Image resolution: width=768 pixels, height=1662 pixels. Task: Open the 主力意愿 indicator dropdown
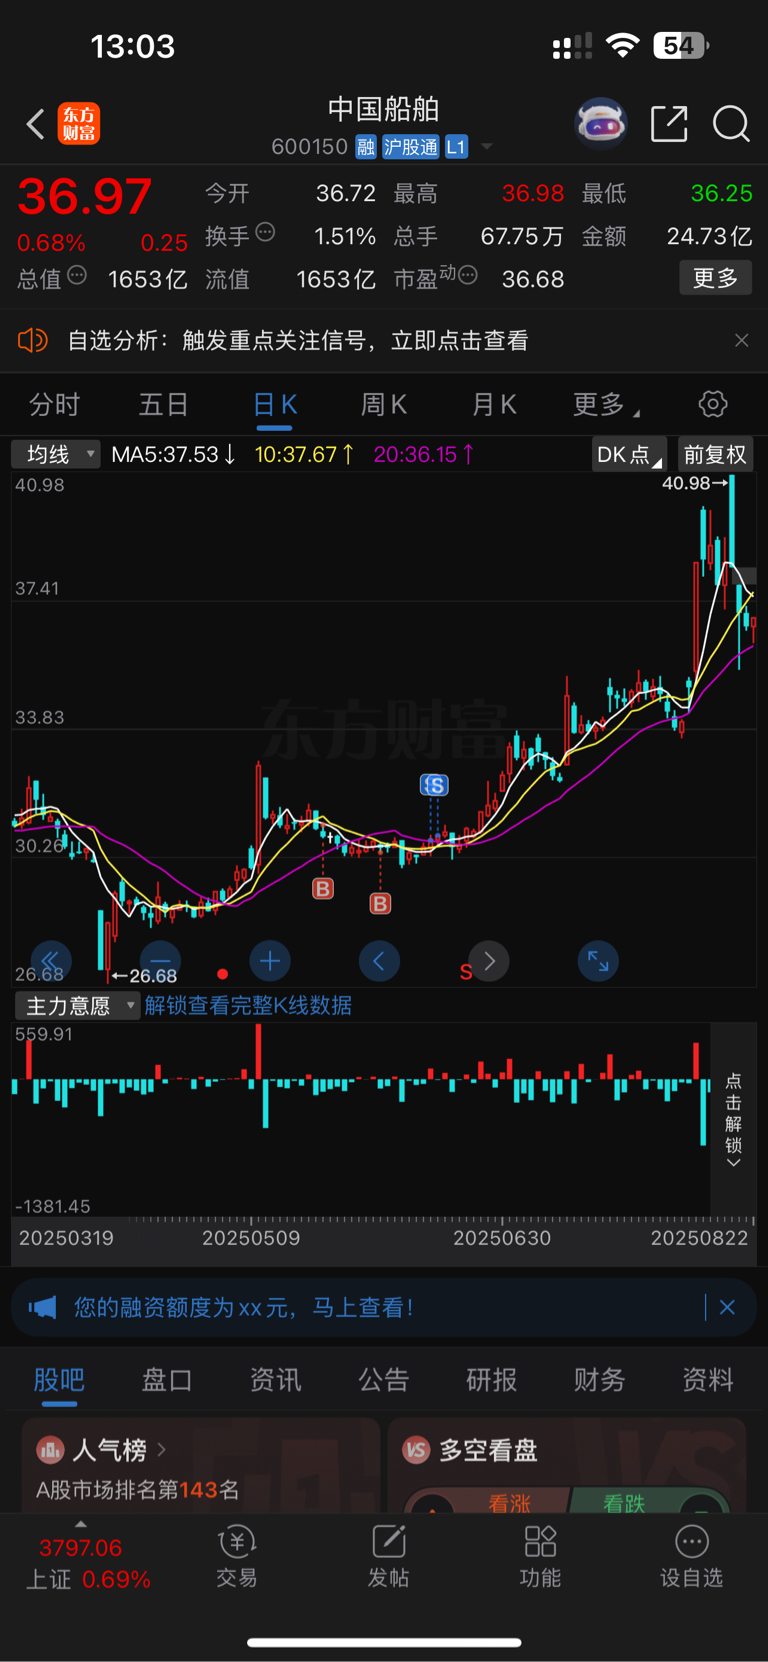pyautogui.click(x=76, y=1006)
